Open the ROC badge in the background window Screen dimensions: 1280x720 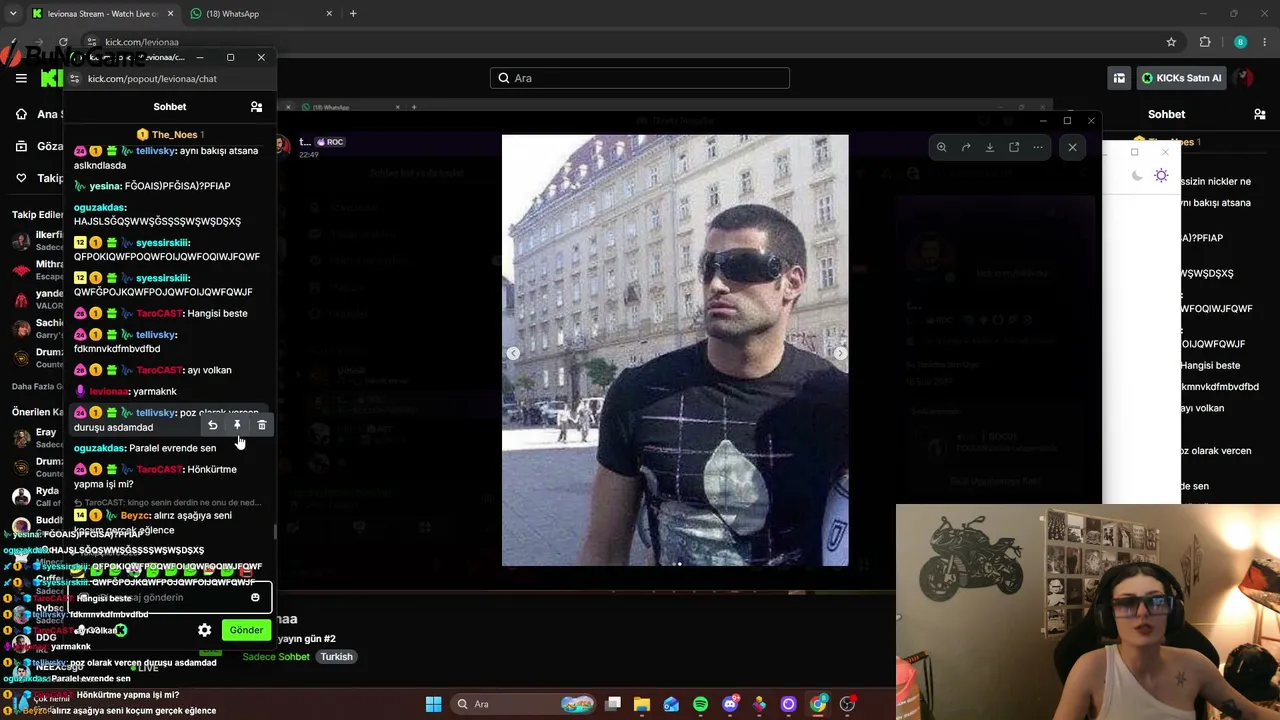point(330,142)
